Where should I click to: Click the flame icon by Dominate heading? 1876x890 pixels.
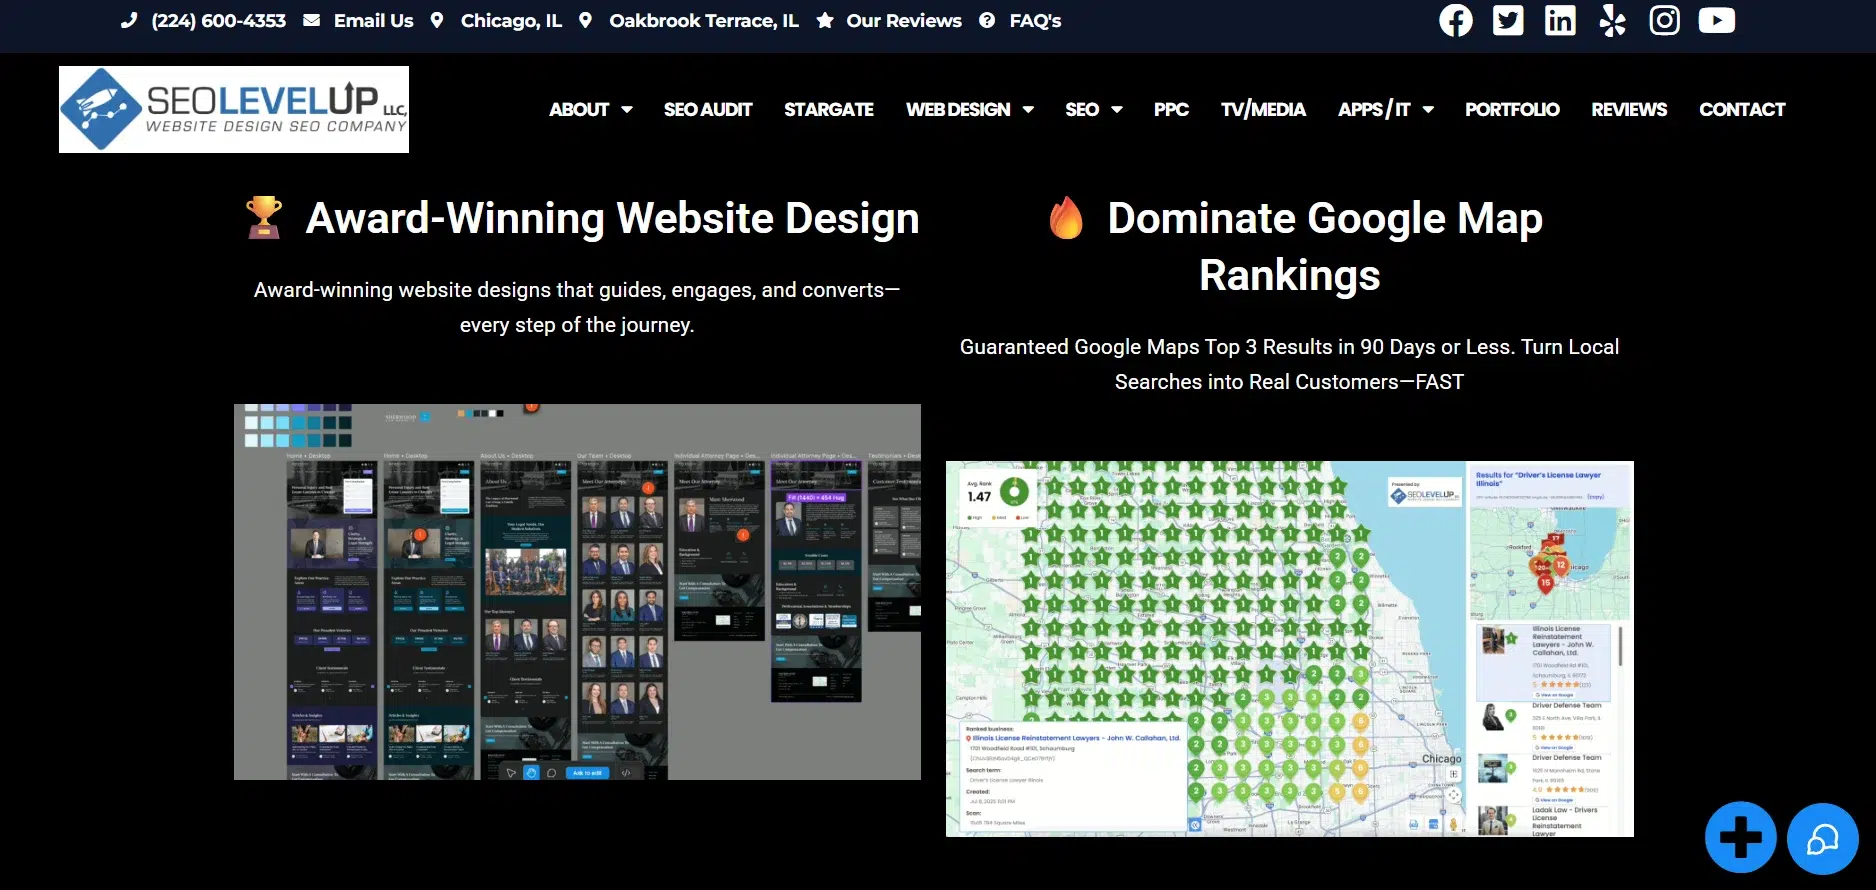pyautogui.click(x=1066, y=217)
